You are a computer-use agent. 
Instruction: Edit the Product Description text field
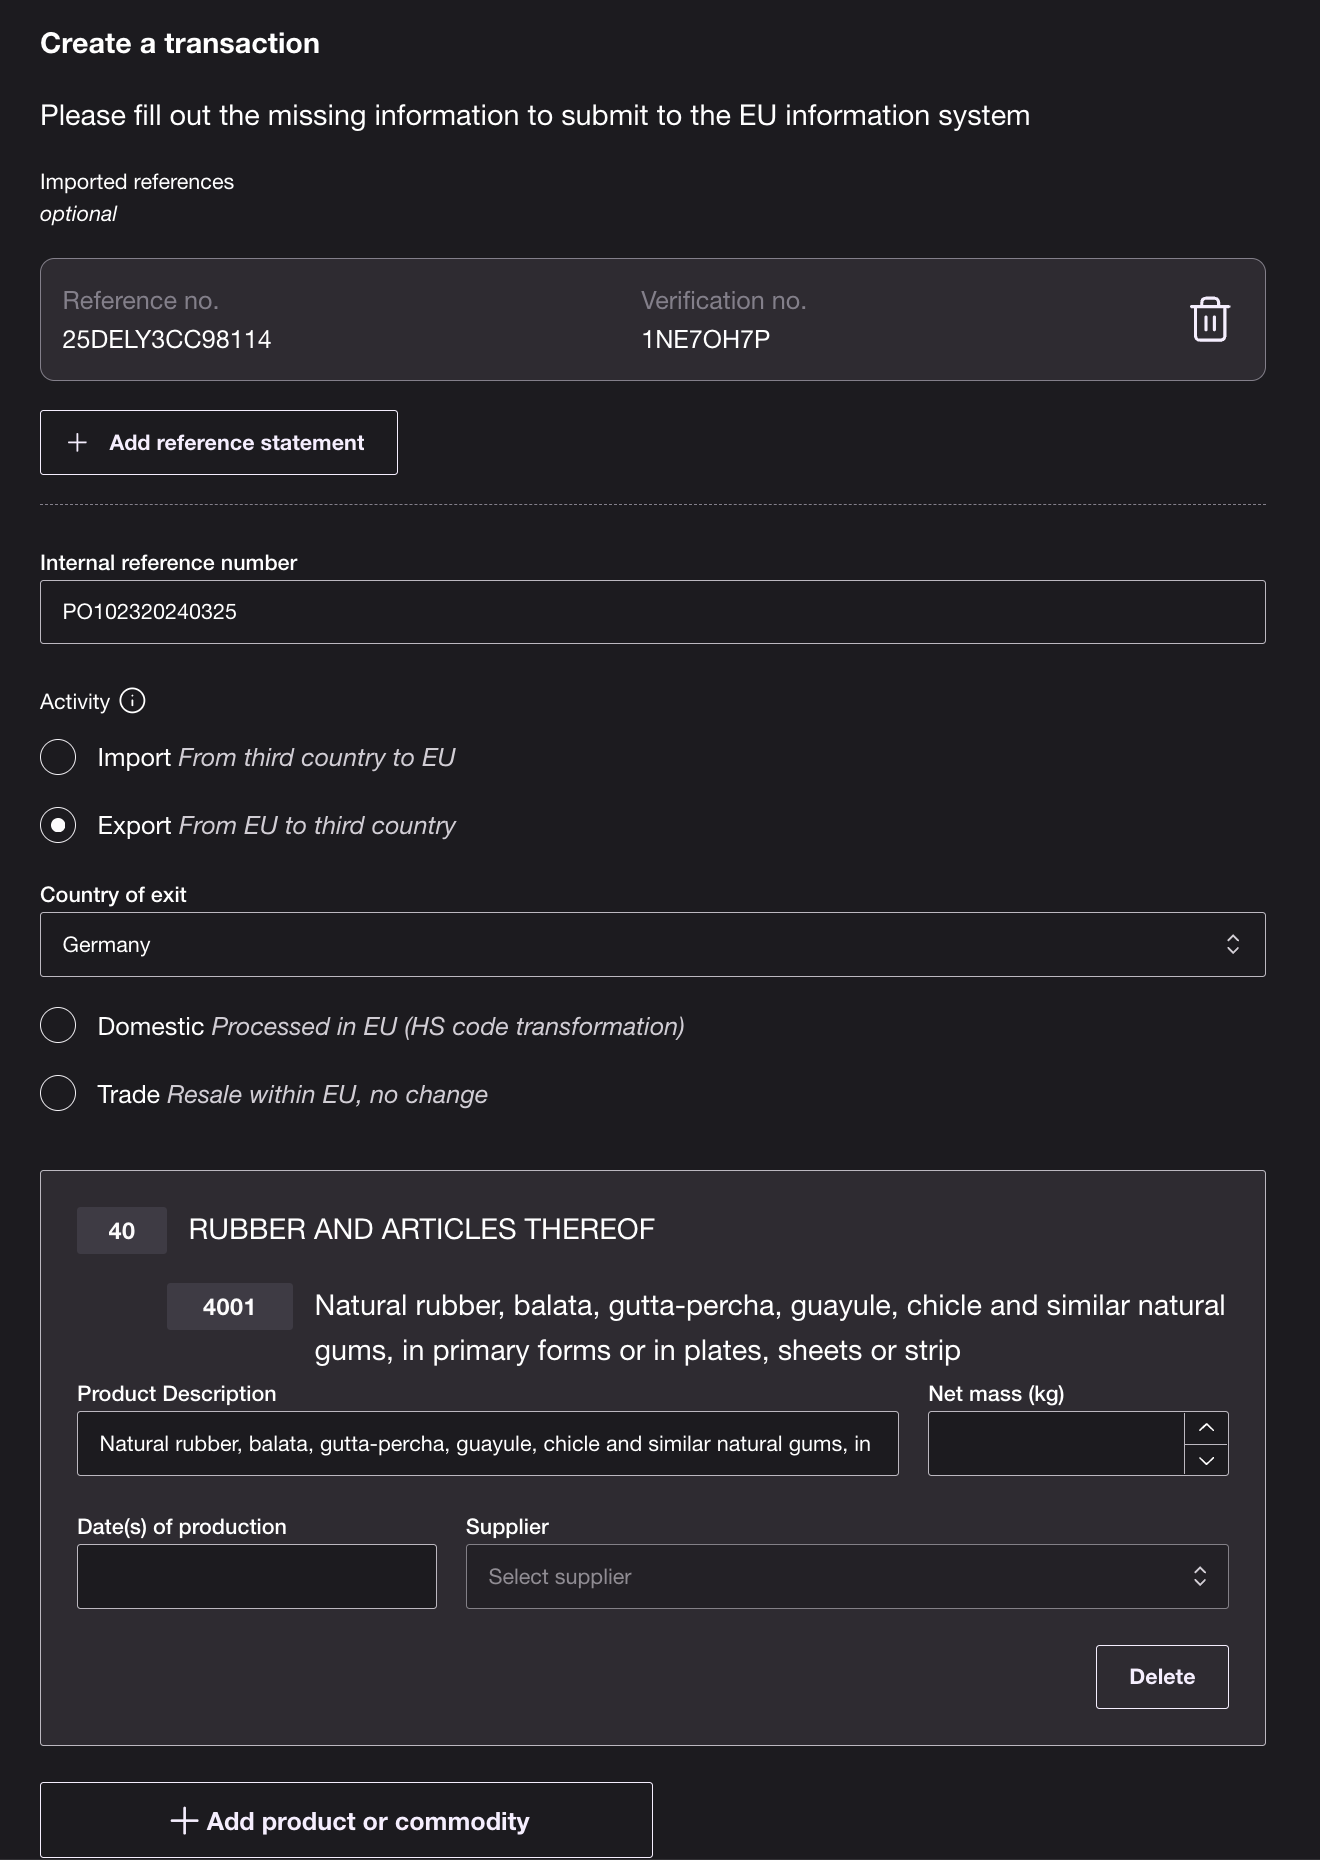point(487,1444)
